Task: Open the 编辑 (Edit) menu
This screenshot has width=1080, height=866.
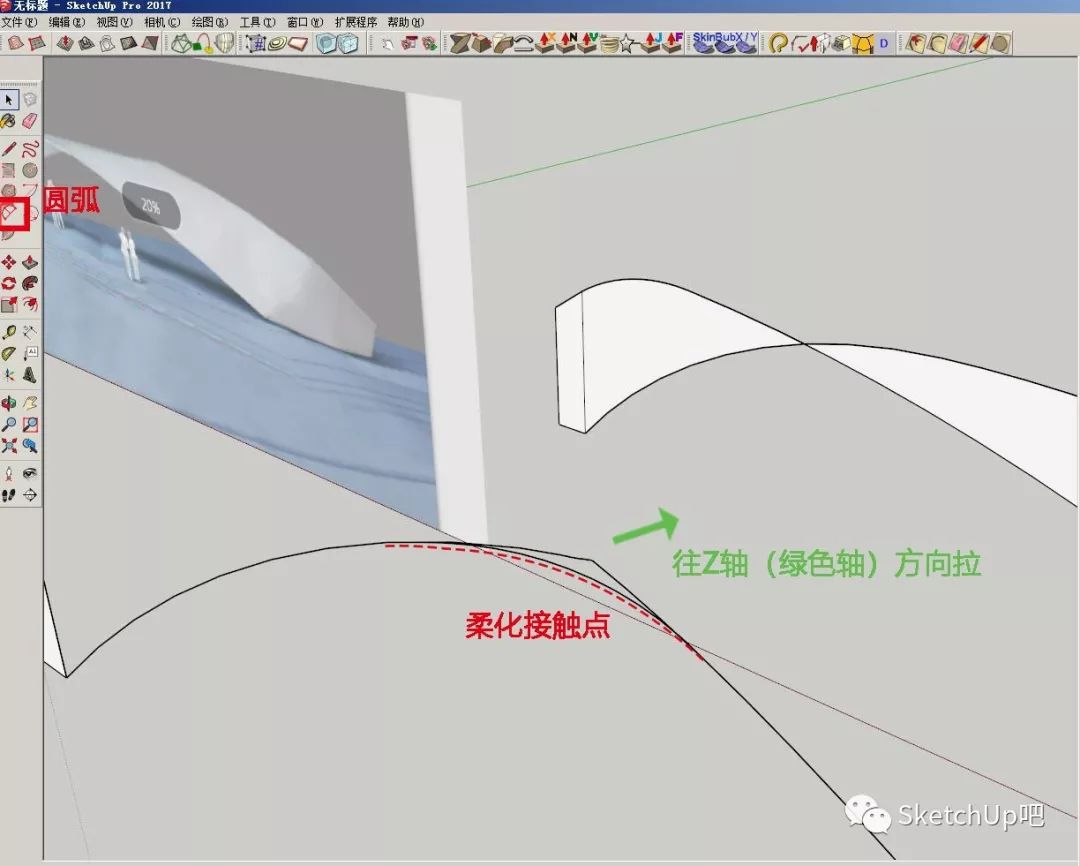Action: [x=67, y=22]
